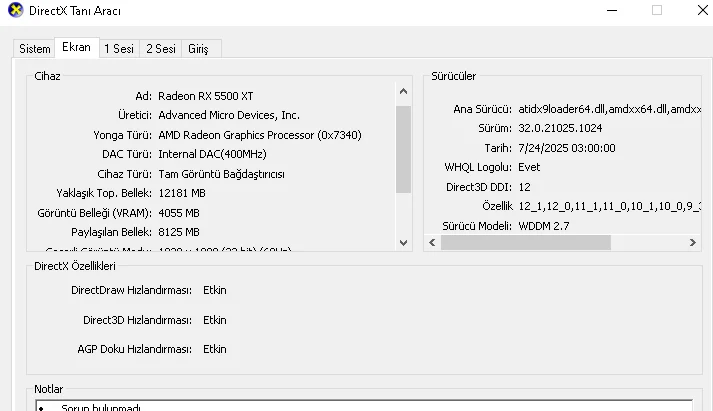Click left arrow of Sürücüler scrollbar
The height and width of the screenshot is (411, 713).
(433, 243)
